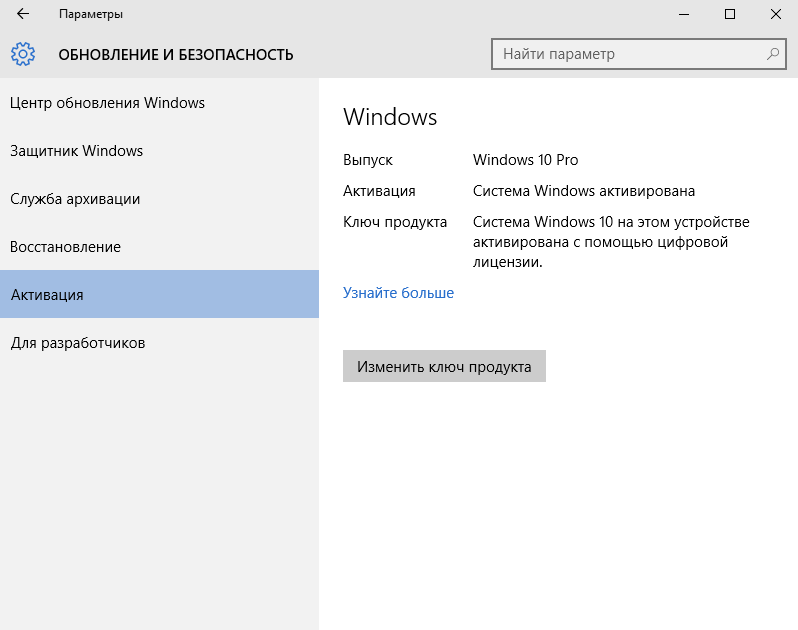Go back with the arrow icon
The image size is (798, 630).
(x=23, y=14)
